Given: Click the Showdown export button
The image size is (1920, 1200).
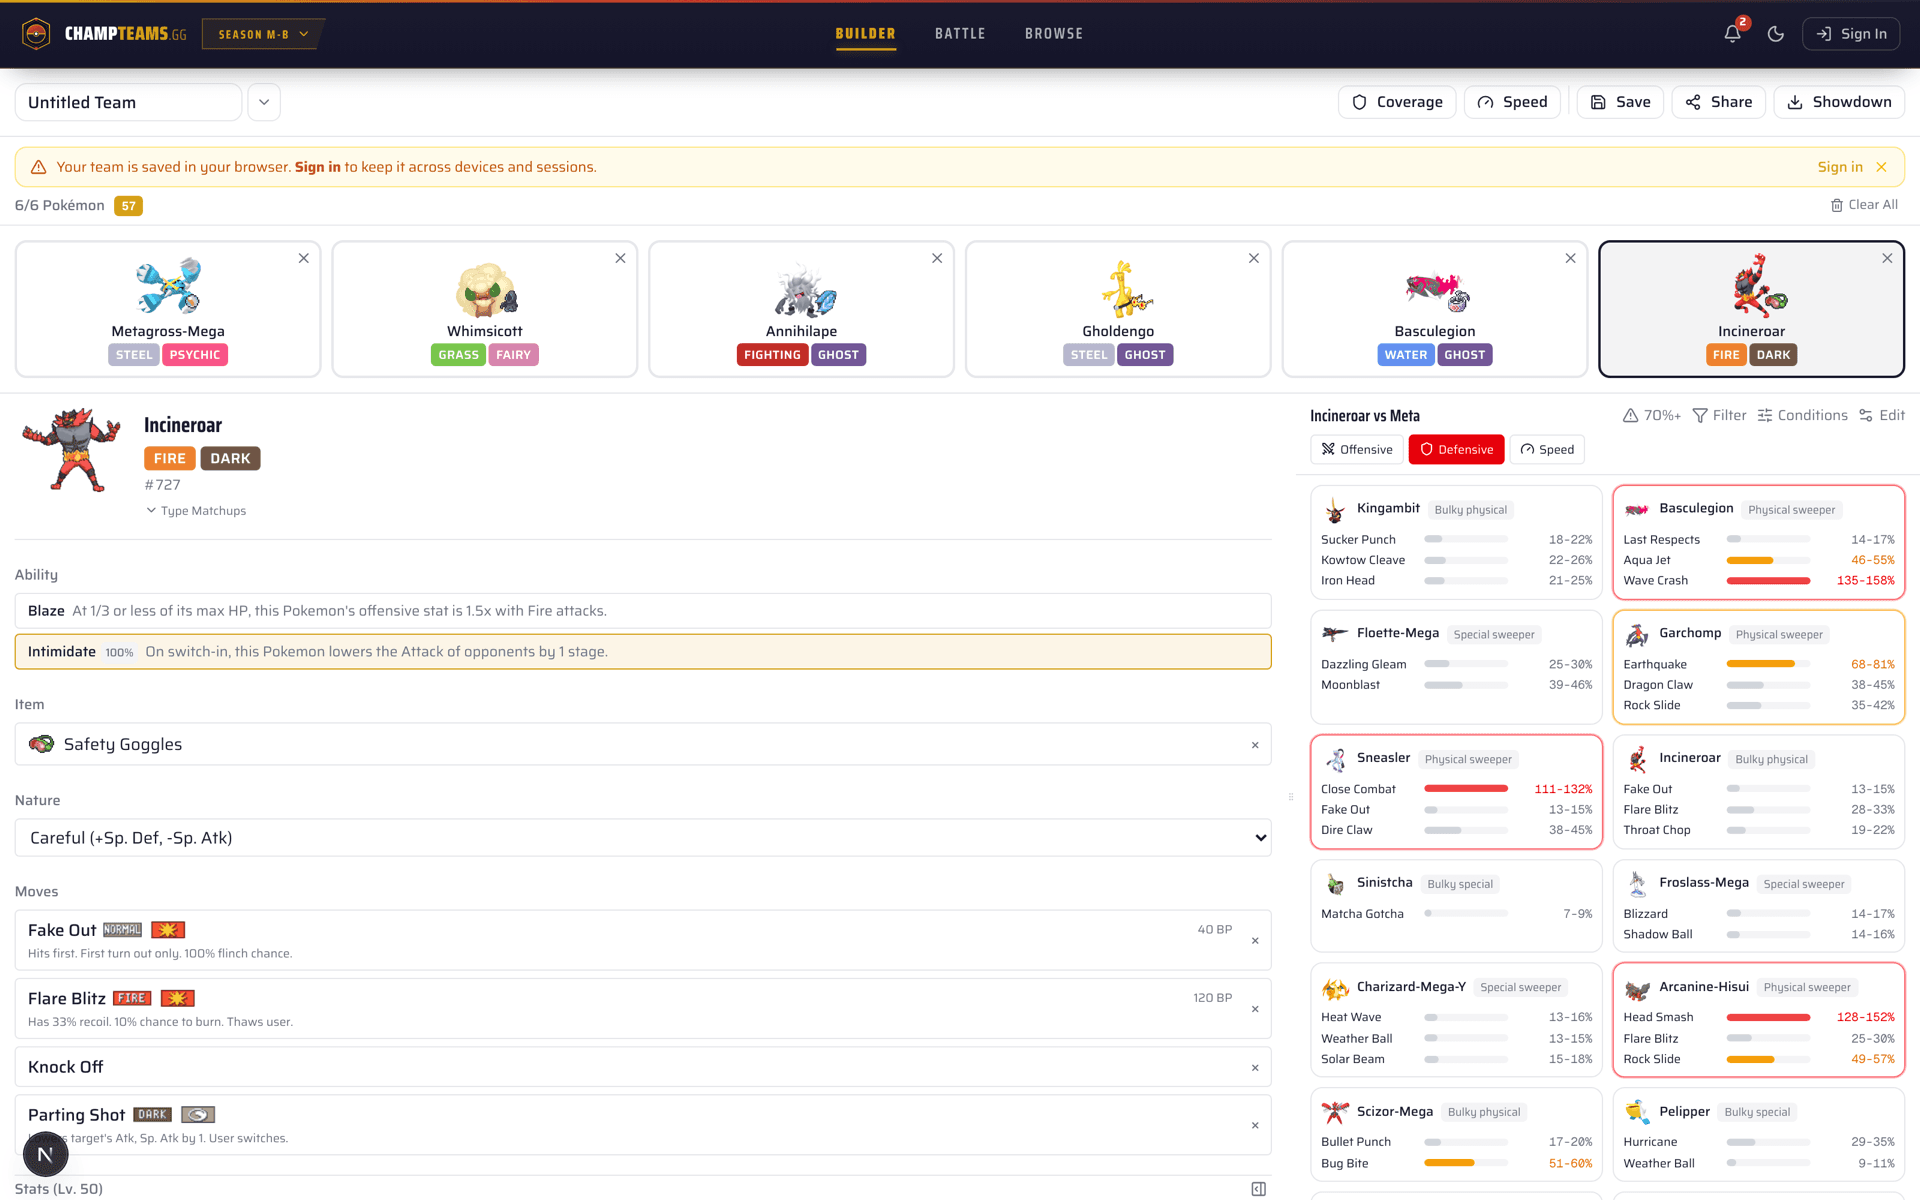Looking at the screenshot, I should 1839,102.
